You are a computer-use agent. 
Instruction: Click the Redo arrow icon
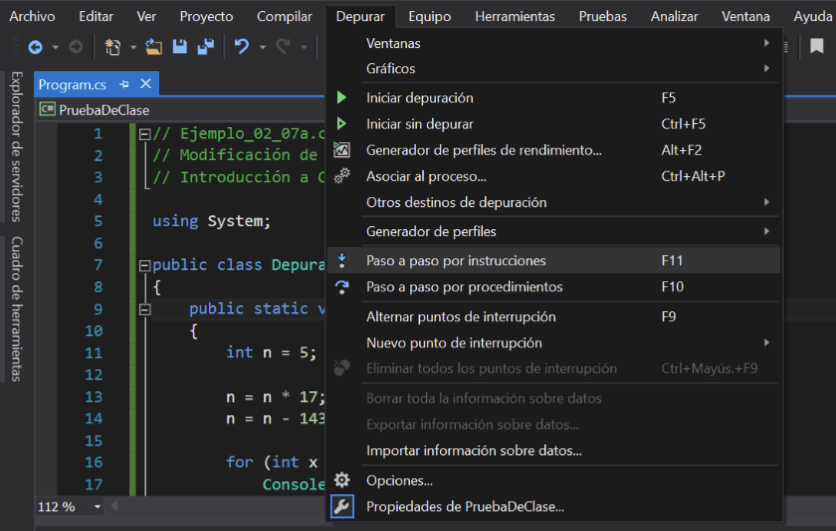pos(283,47)
